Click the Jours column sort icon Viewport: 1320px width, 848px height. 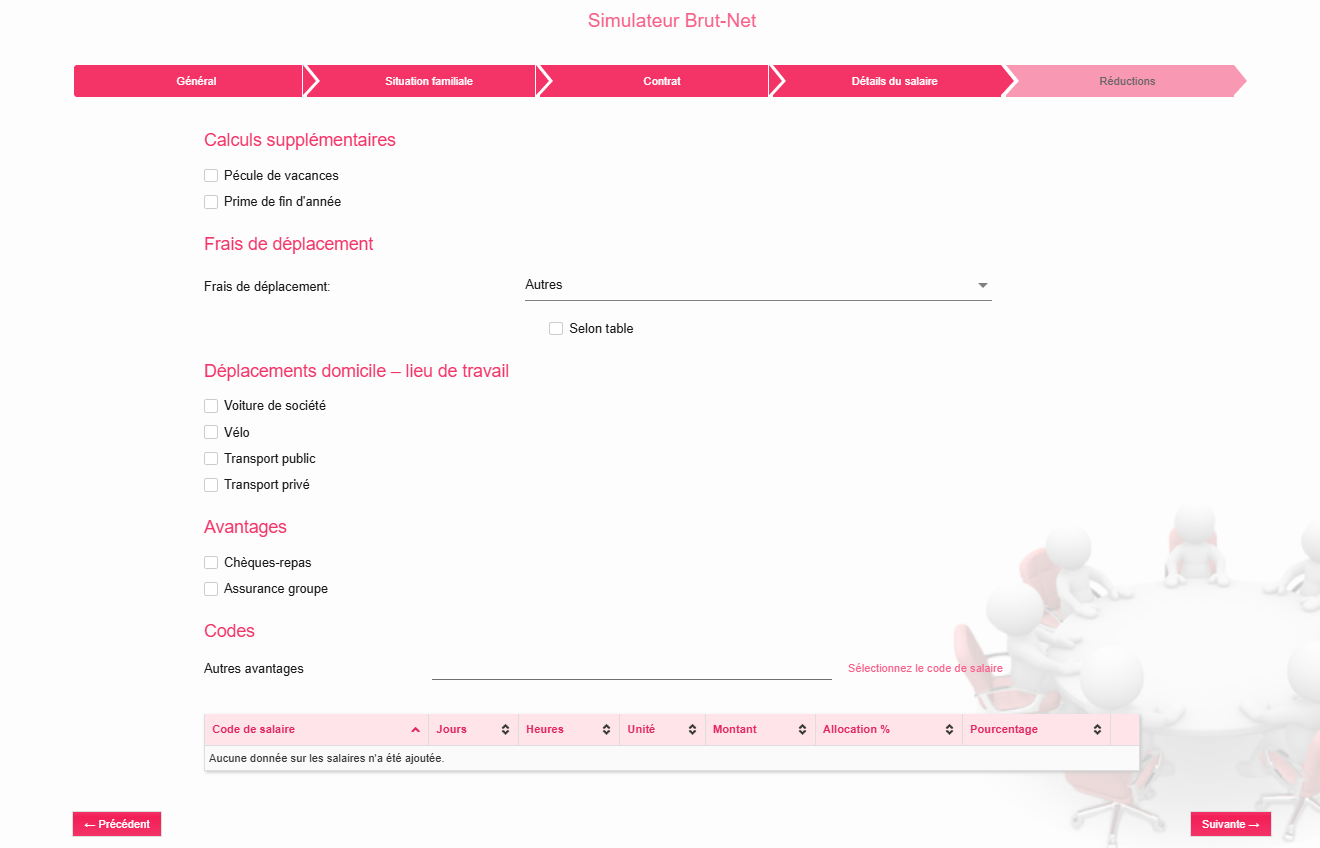pos(505,730)
